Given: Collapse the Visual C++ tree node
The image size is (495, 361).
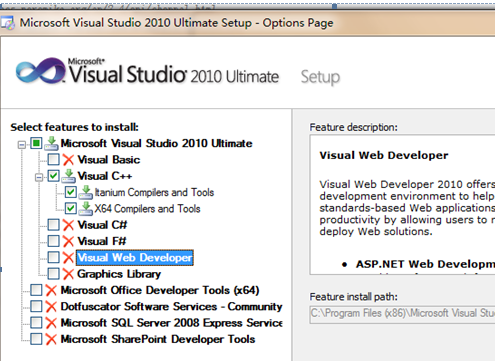Looking at the screenshot, I should click(x=39, y=177).
